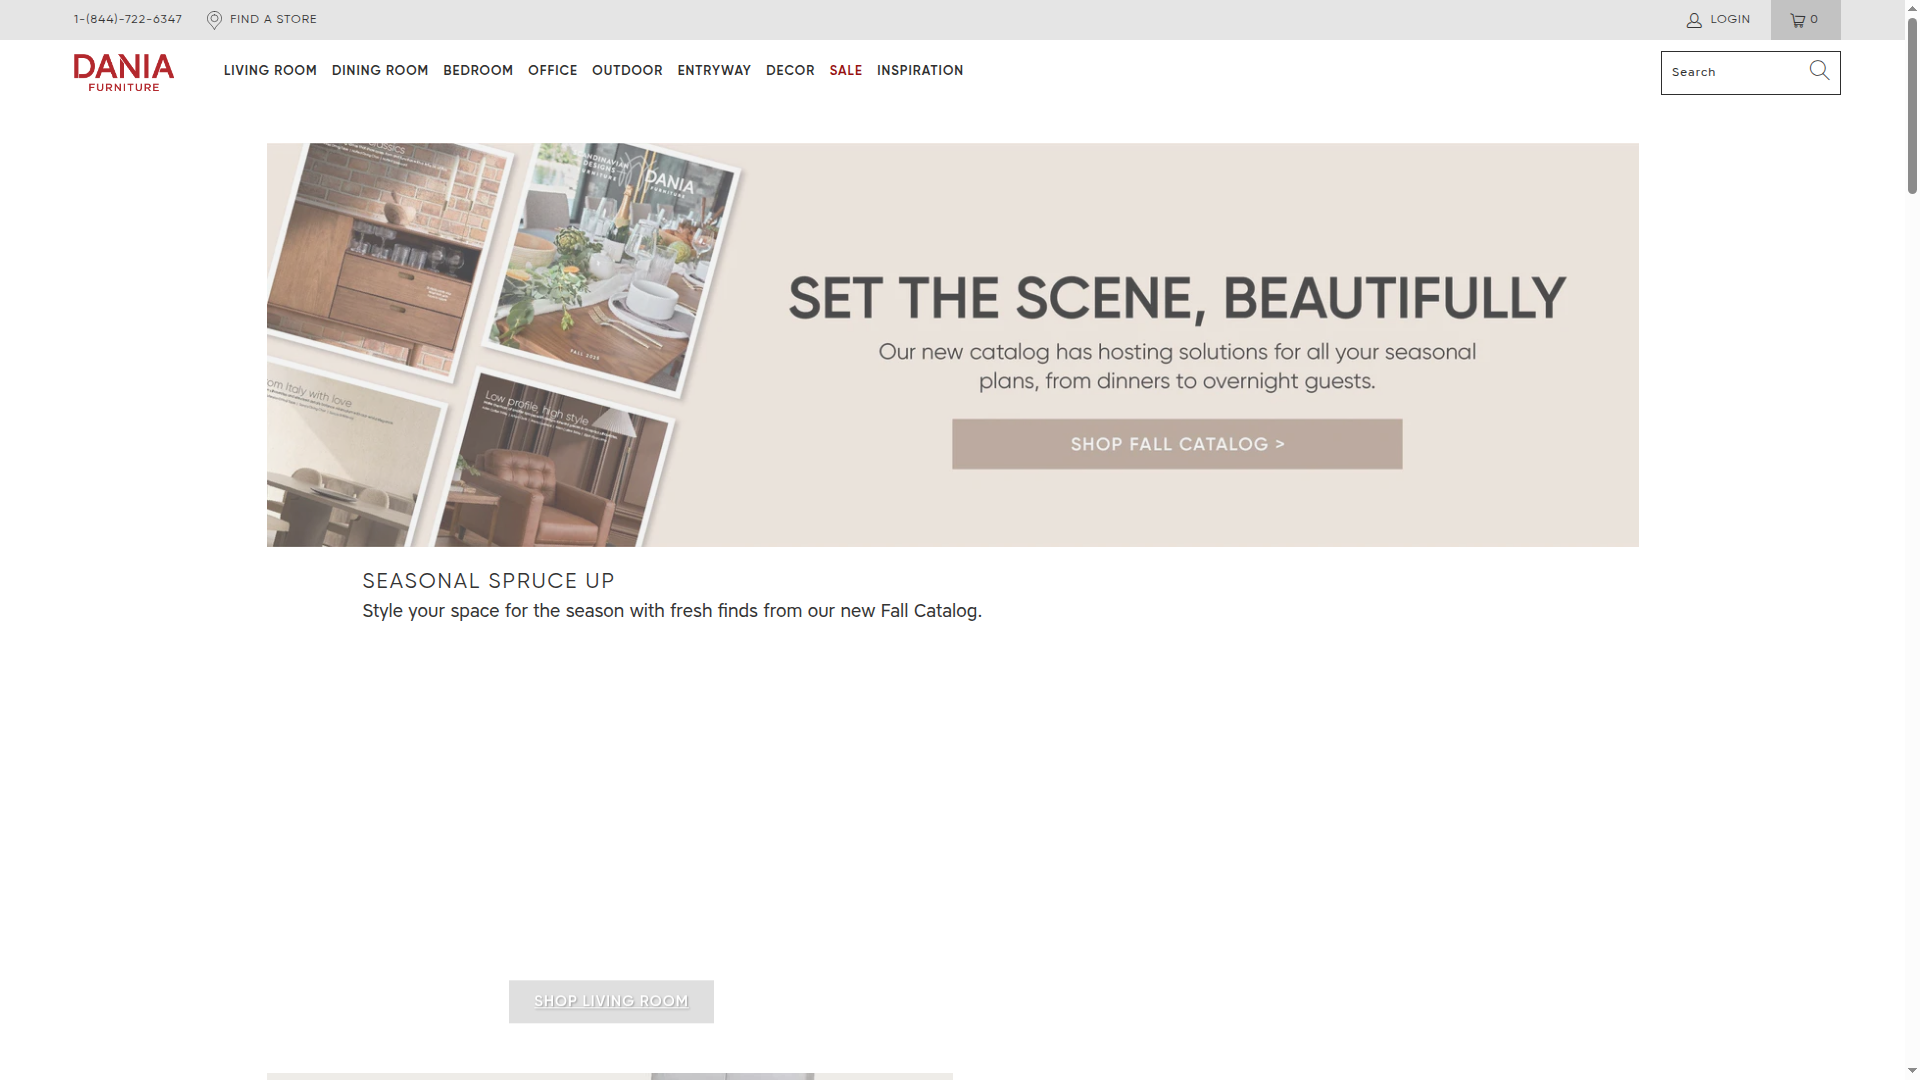Open the Outdoor category
The height and width of the screenshot is (1080, 1920).
[x=627, y=71]
